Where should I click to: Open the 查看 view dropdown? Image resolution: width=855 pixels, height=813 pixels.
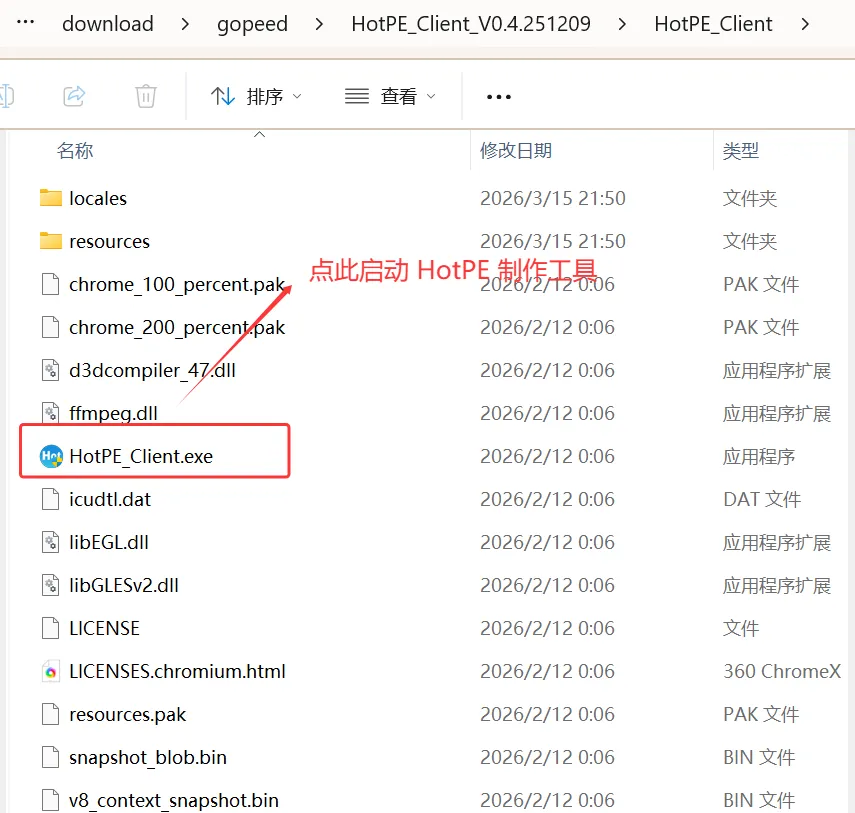(390, 97)
